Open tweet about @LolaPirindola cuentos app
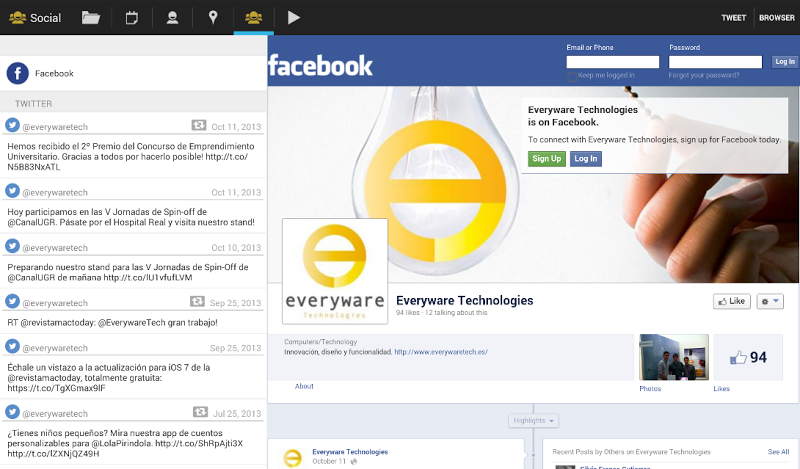The image size is (800, 469). coord(125,443)
